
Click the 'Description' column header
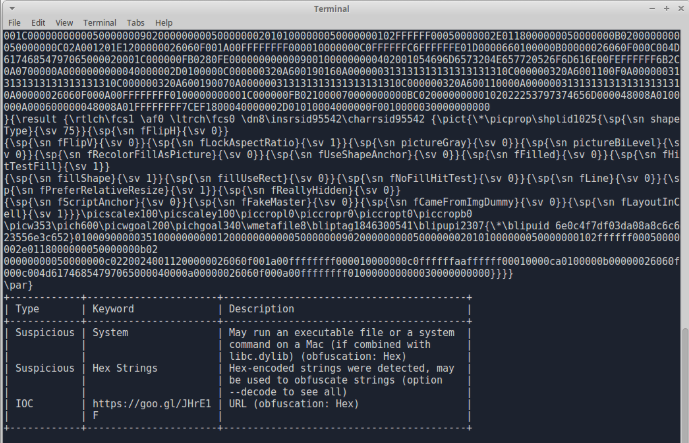[263, 309]
